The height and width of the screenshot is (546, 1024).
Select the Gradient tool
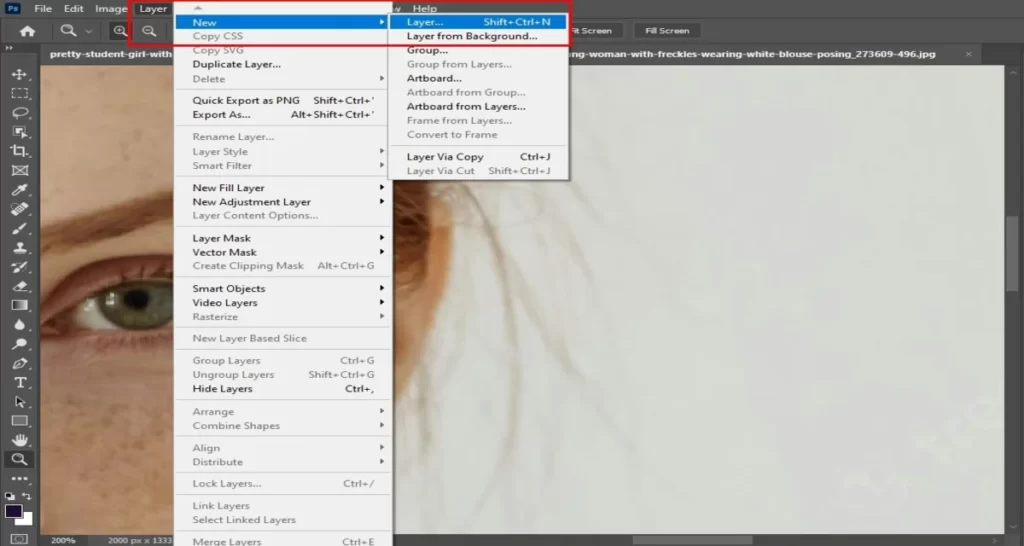[x=20, y=305]
